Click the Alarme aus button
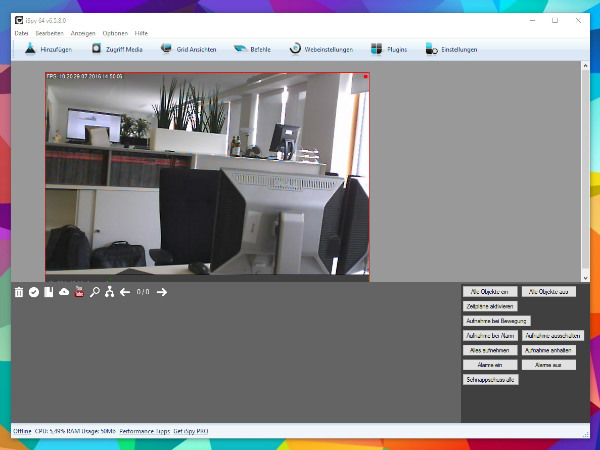This screenshot has height=450, width=600. coord(548,366)
